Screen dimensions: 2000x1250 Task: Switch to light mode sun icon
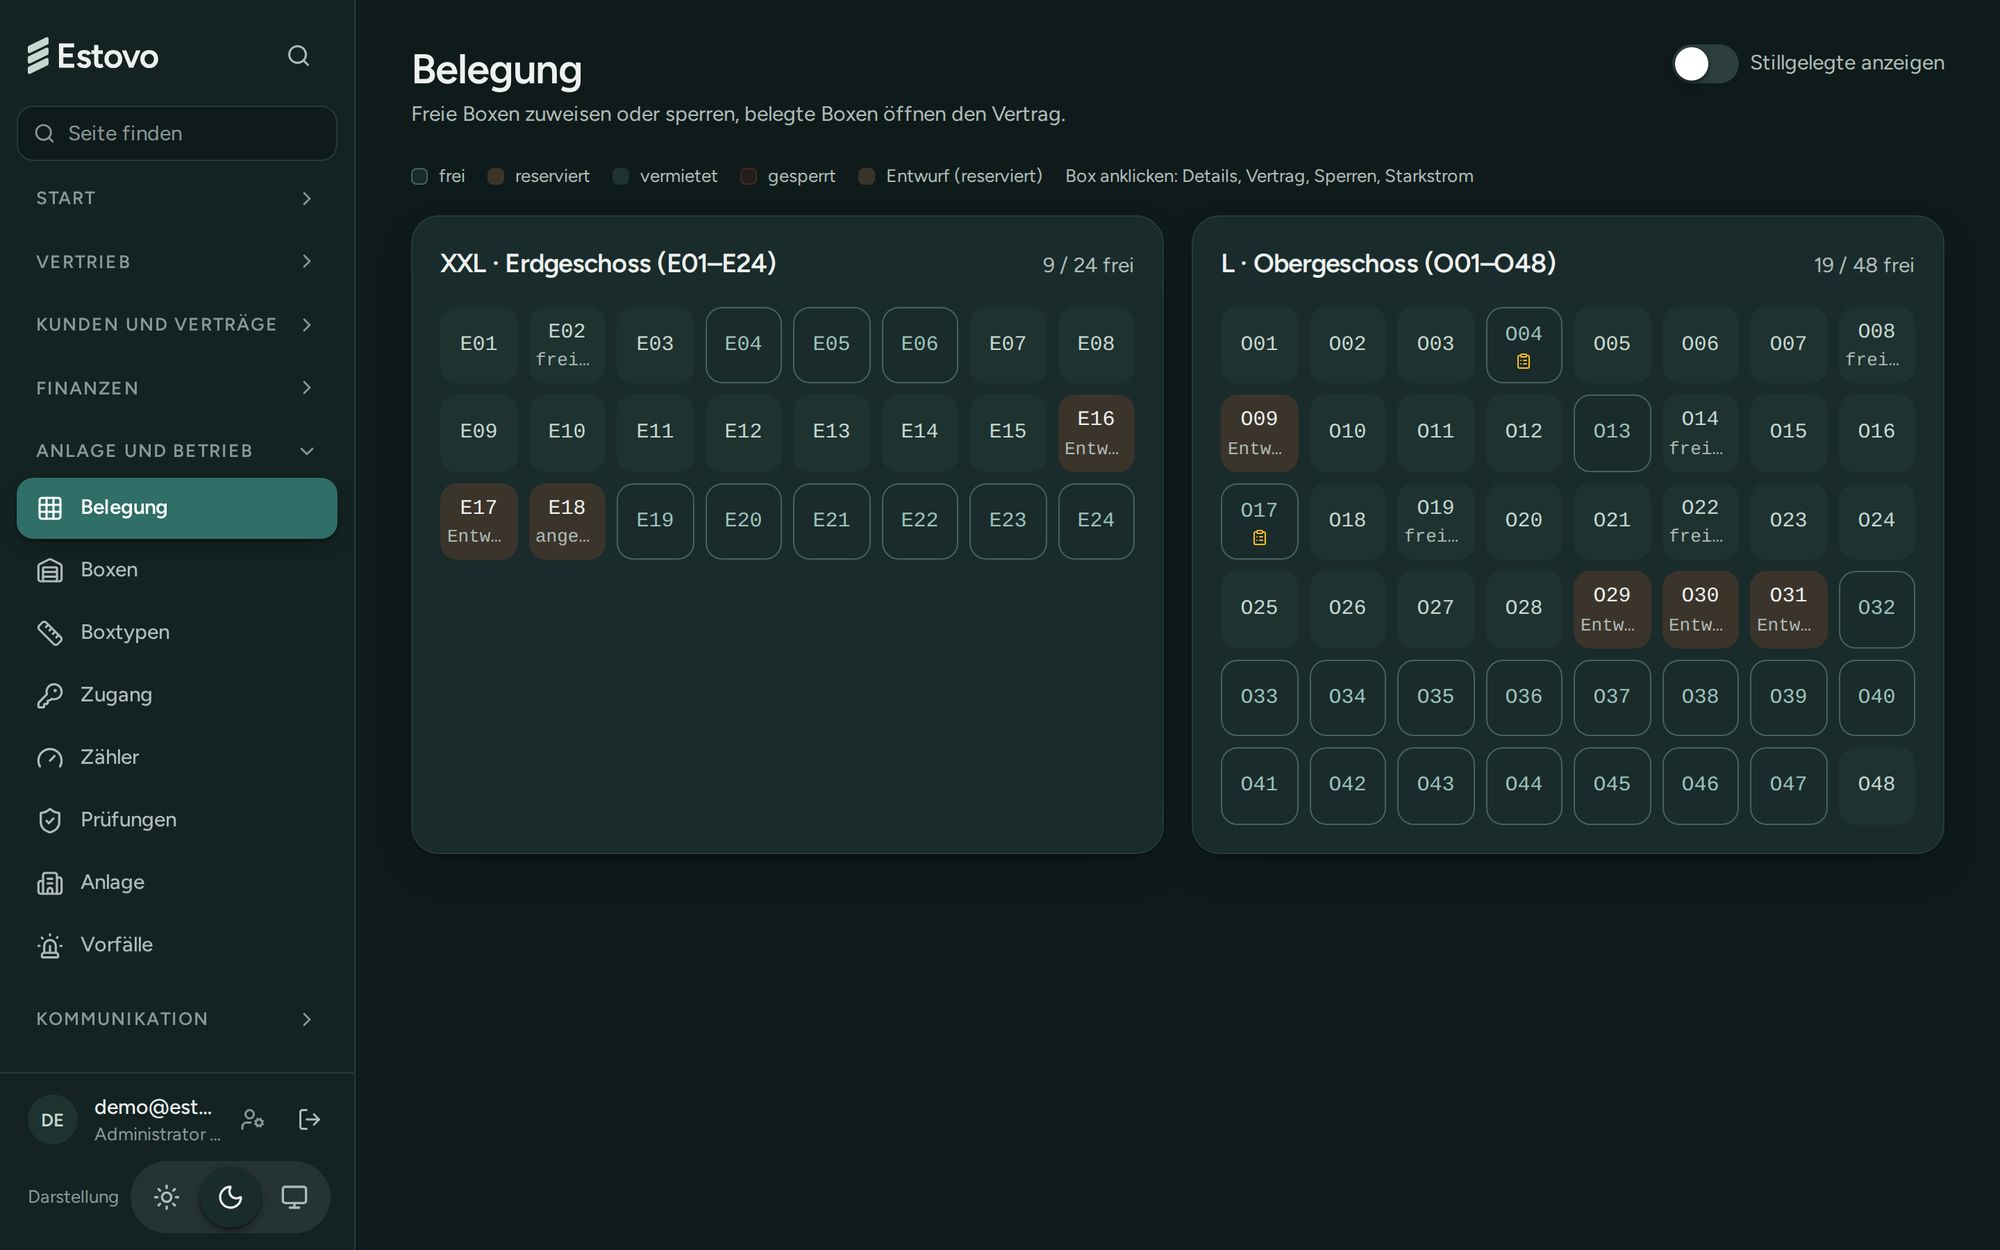[x=167, y=1197]
